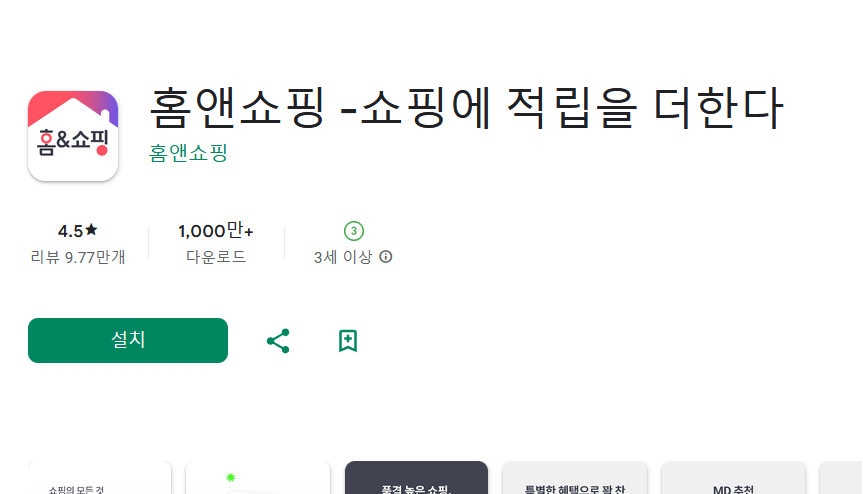Open content rating info icon

(x=386, y=257)
